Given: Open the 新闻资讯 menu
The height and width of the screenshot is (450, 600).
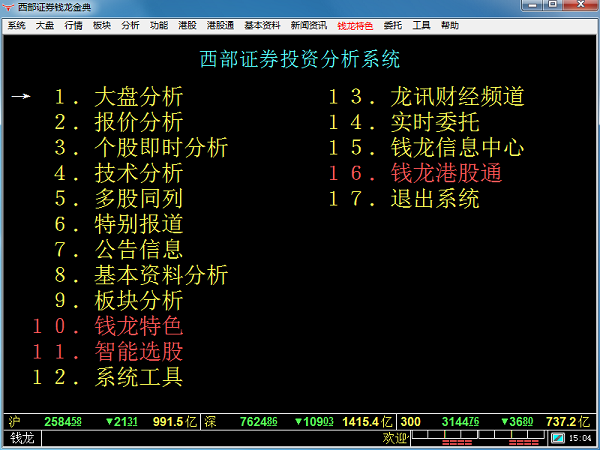Looking at the screenshot, I should point(307,24).
